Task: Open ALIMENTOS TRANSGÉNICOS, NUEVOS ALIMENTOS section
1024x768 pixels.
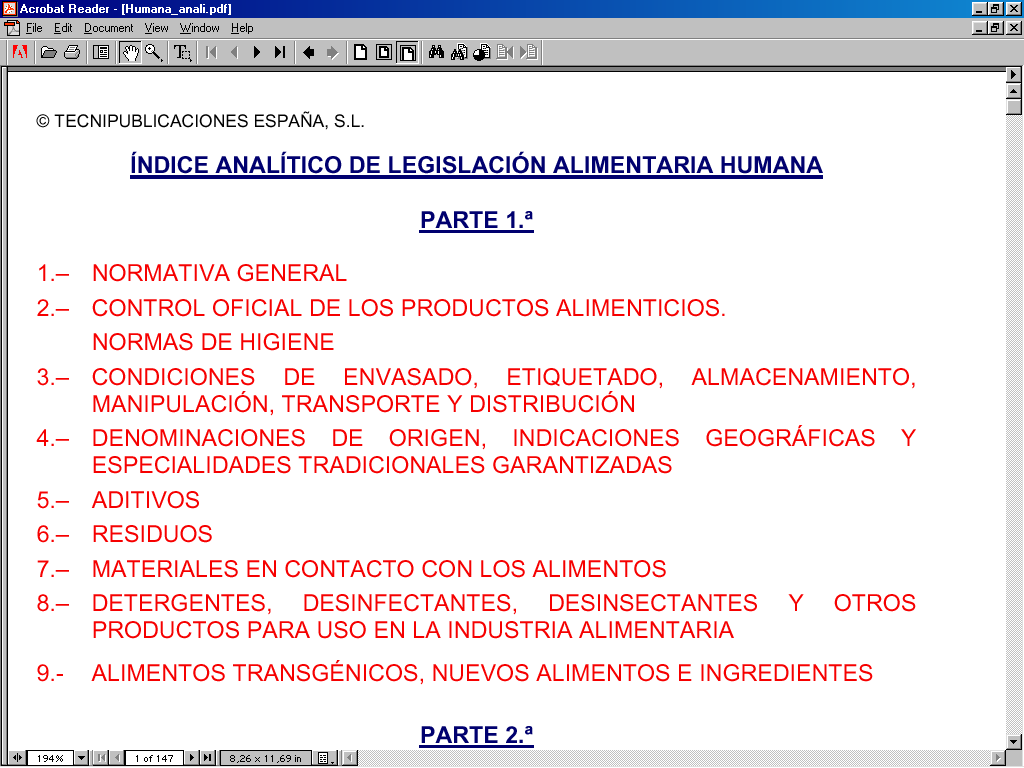Action: (x=482, y=673)
